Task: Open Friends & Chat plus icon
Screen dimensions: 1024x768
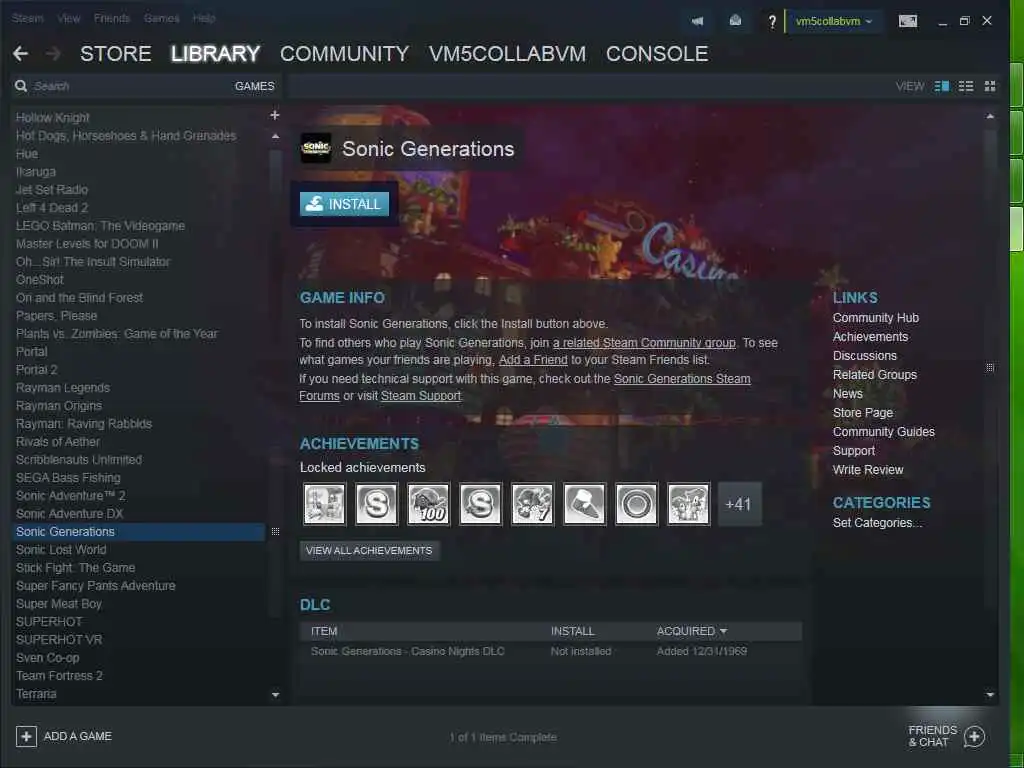Action: pos(974,737)
